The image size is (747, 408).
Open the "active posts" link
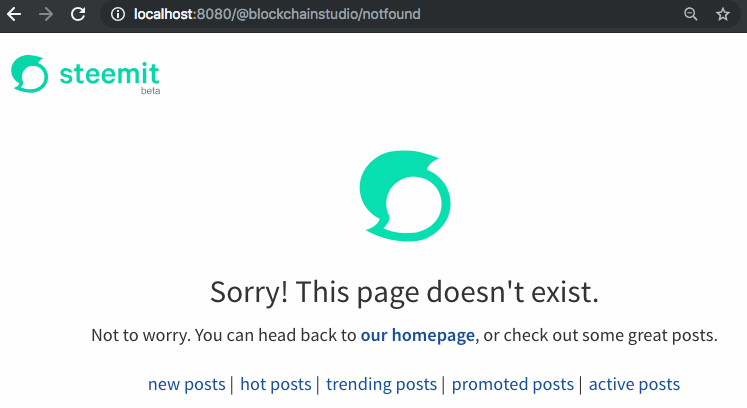tap(634, 384)
